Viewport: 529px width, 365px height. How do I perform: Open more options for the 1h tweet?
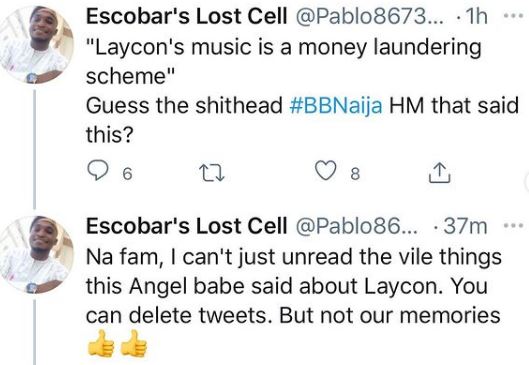513,16
